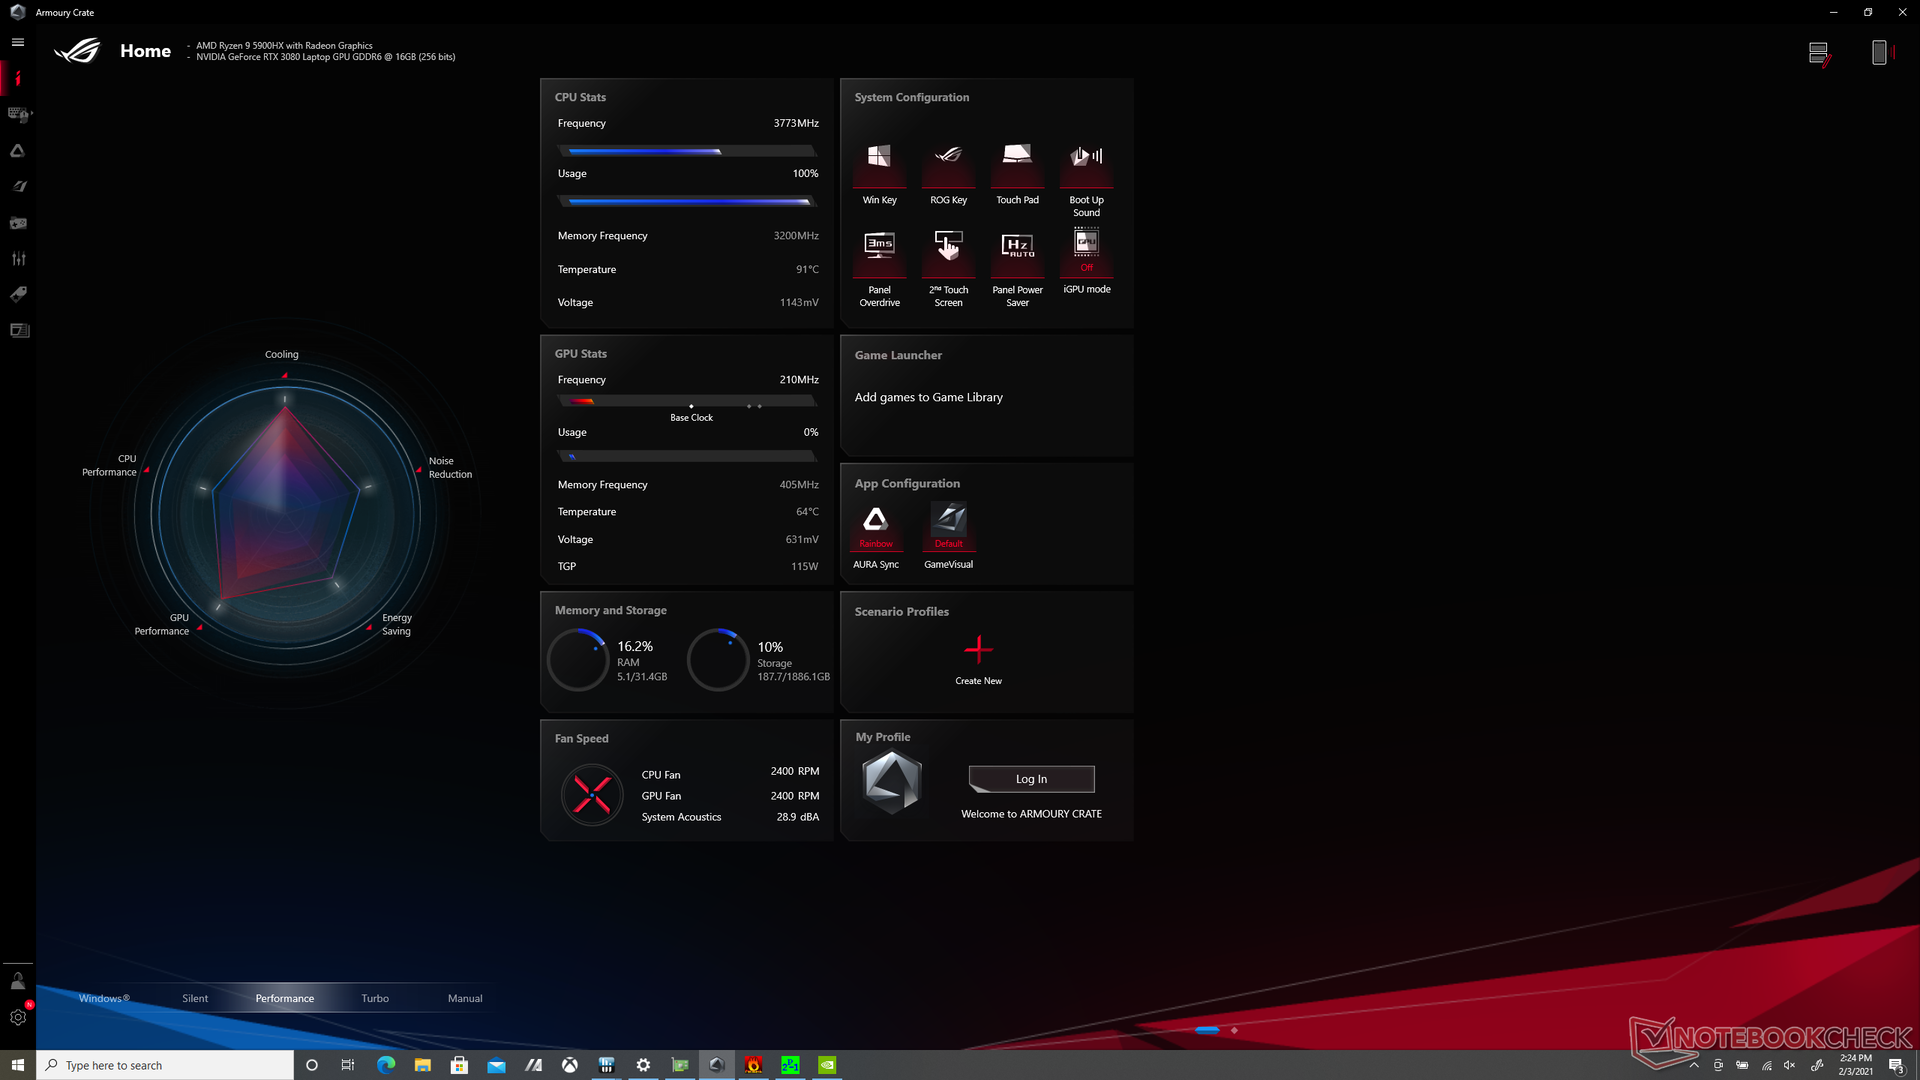Click the Log In button
The width and height of the screenshot is (1920, 1080).
pos(1031,779)
